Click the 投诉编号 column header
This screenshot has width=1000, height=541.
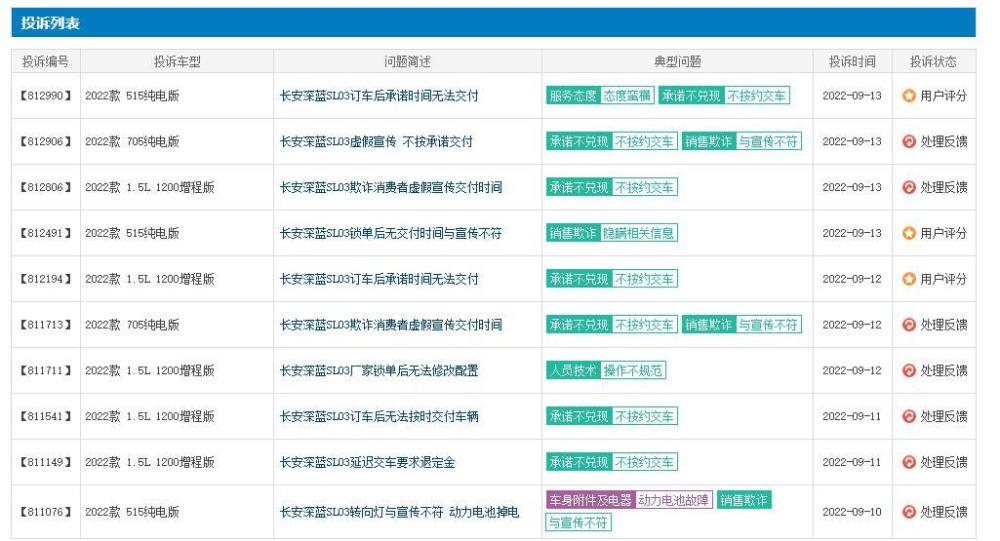coord(45,62)
